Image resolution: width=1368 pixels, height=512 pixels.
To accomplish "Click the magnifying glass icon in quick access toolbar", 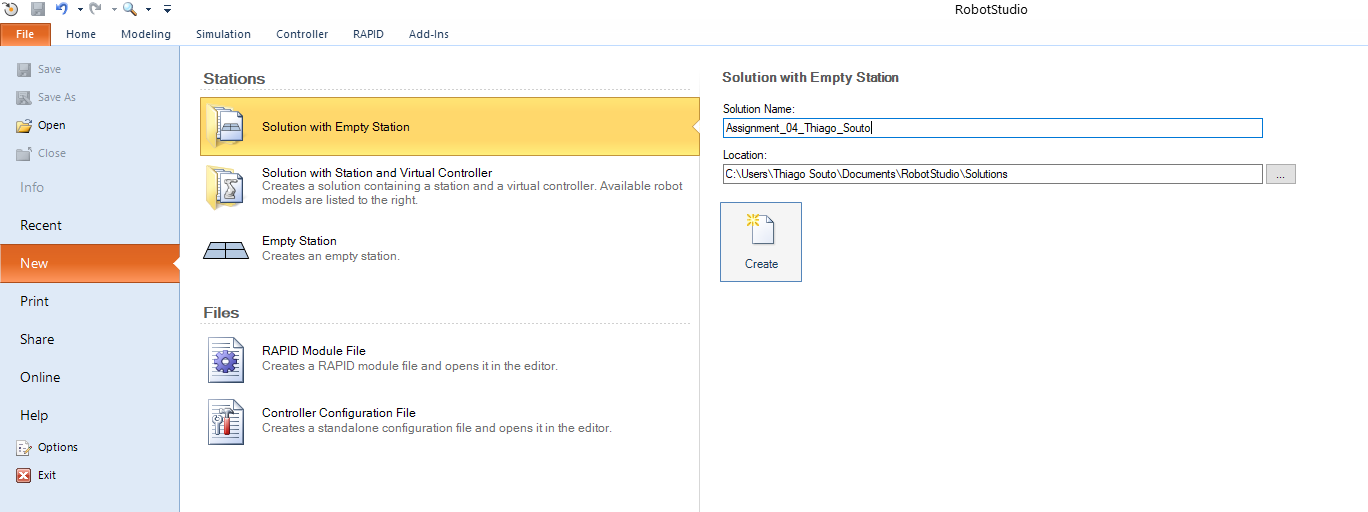I will tap(130, 9).
